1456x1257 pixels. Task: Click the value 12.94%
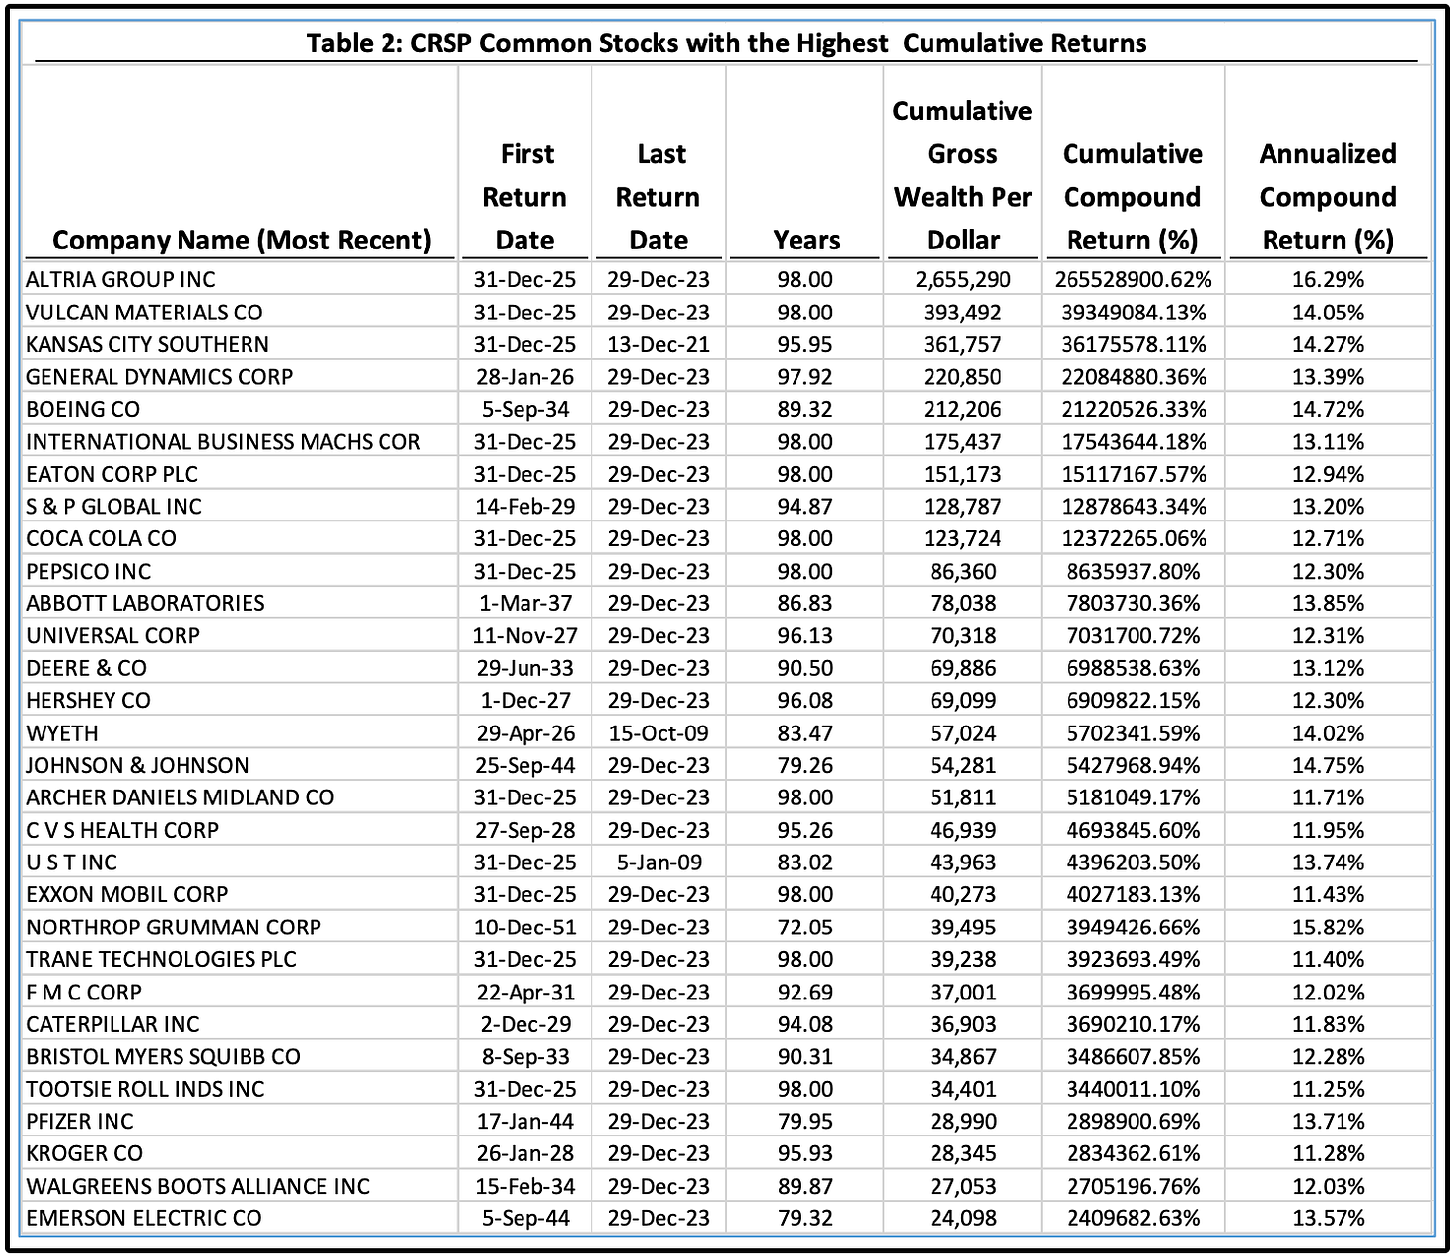click(x=1328, y=474)
